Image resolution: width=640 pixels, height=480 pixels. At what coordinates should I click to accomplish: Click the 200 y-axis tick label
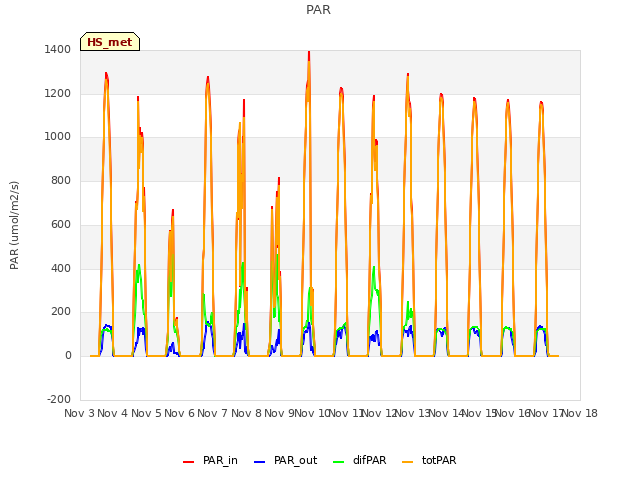pos(61,312)
